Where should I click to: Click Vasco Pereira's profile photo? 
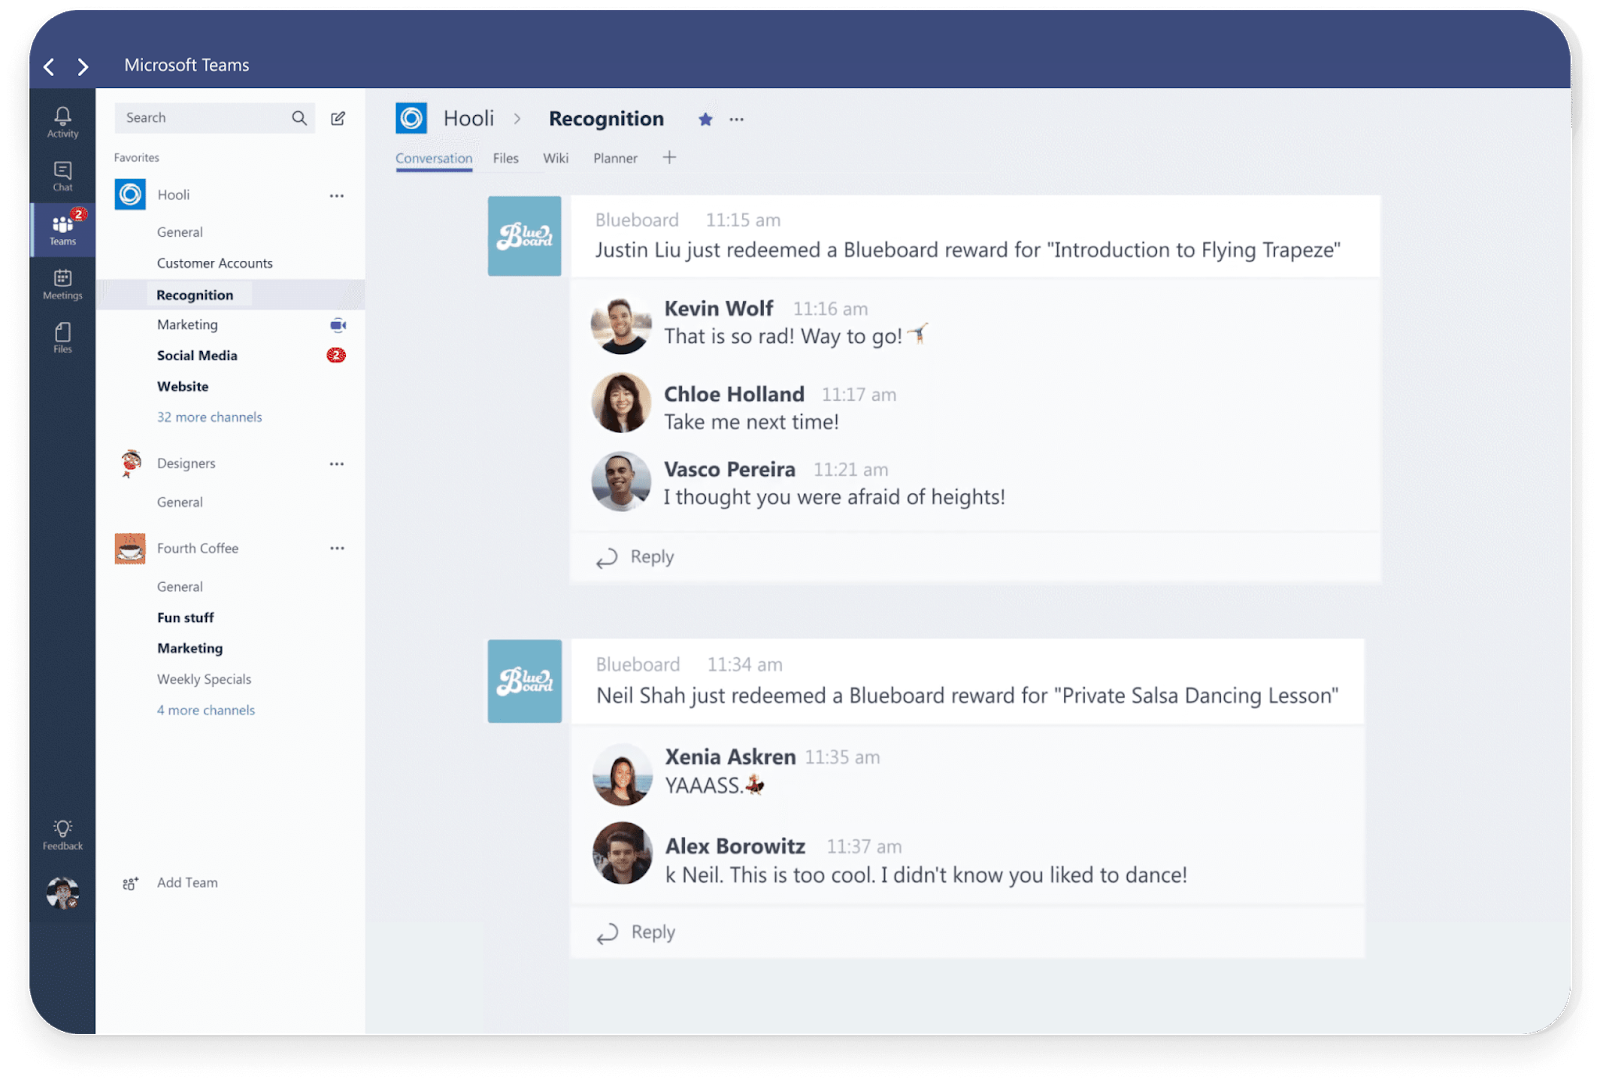pyautogui.click(x=621, y=482)
